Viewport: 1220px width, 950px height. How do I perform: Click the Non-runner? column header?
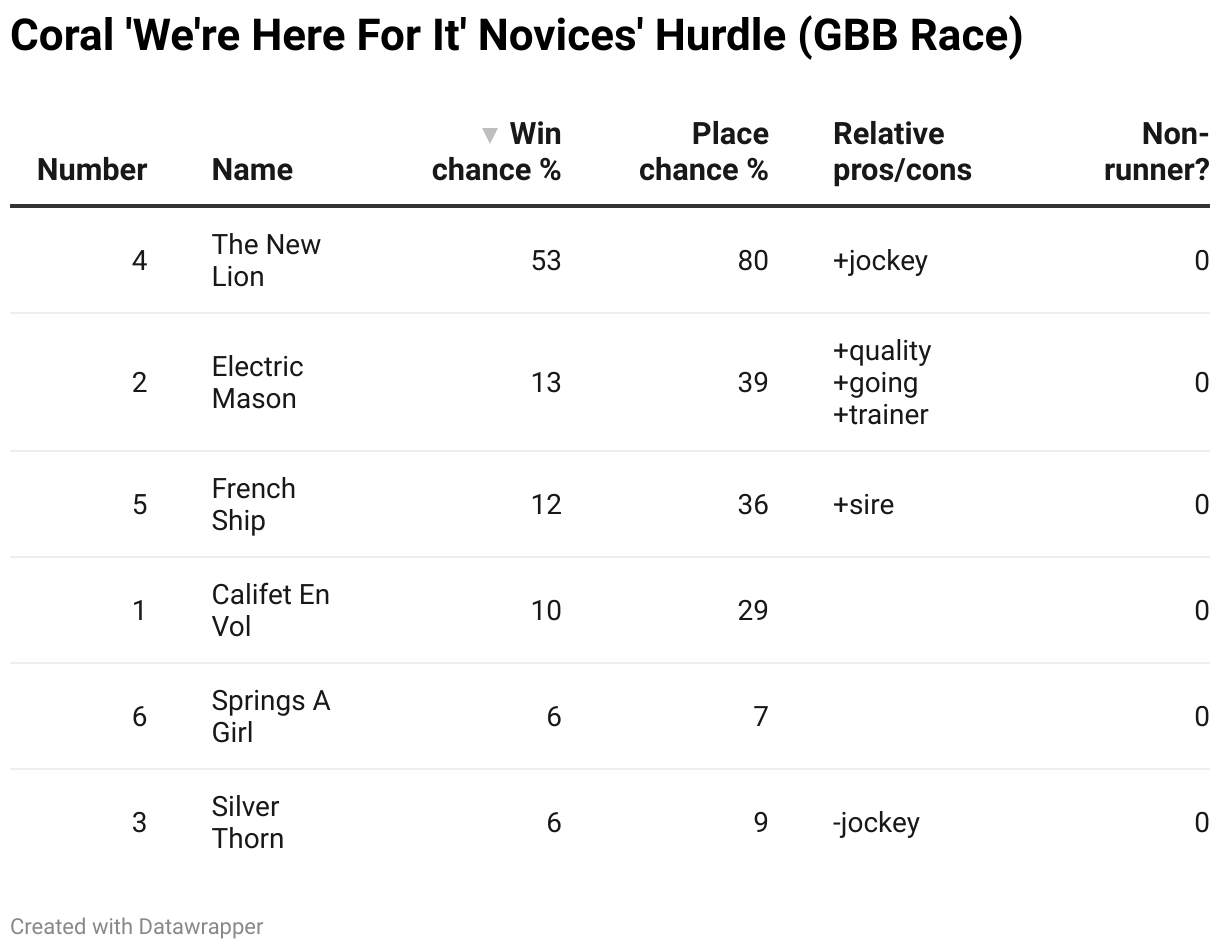click(1157, 152)
